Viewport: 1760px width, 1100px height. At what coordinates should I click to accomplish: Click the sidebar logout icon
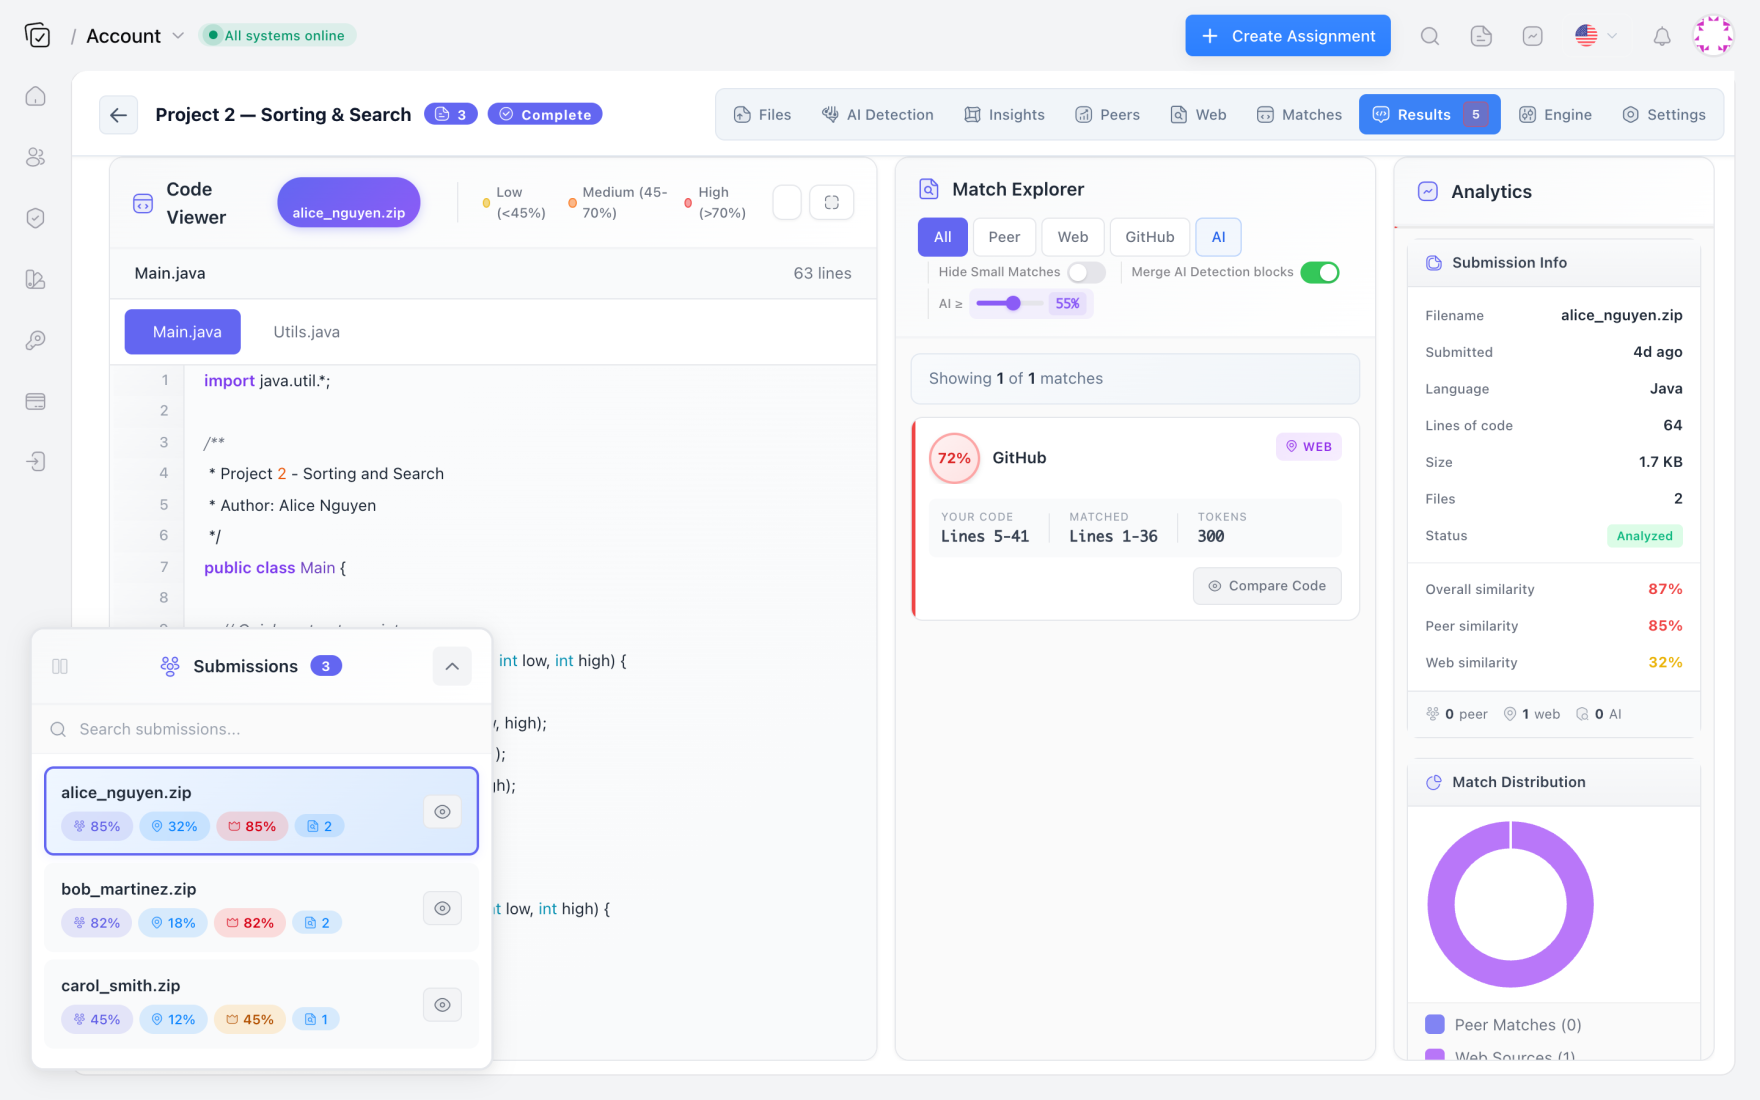tap(36, 461)
